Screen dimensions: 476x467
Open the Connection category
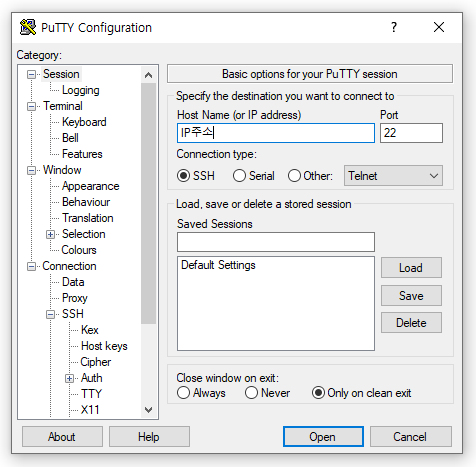(69, 266)
